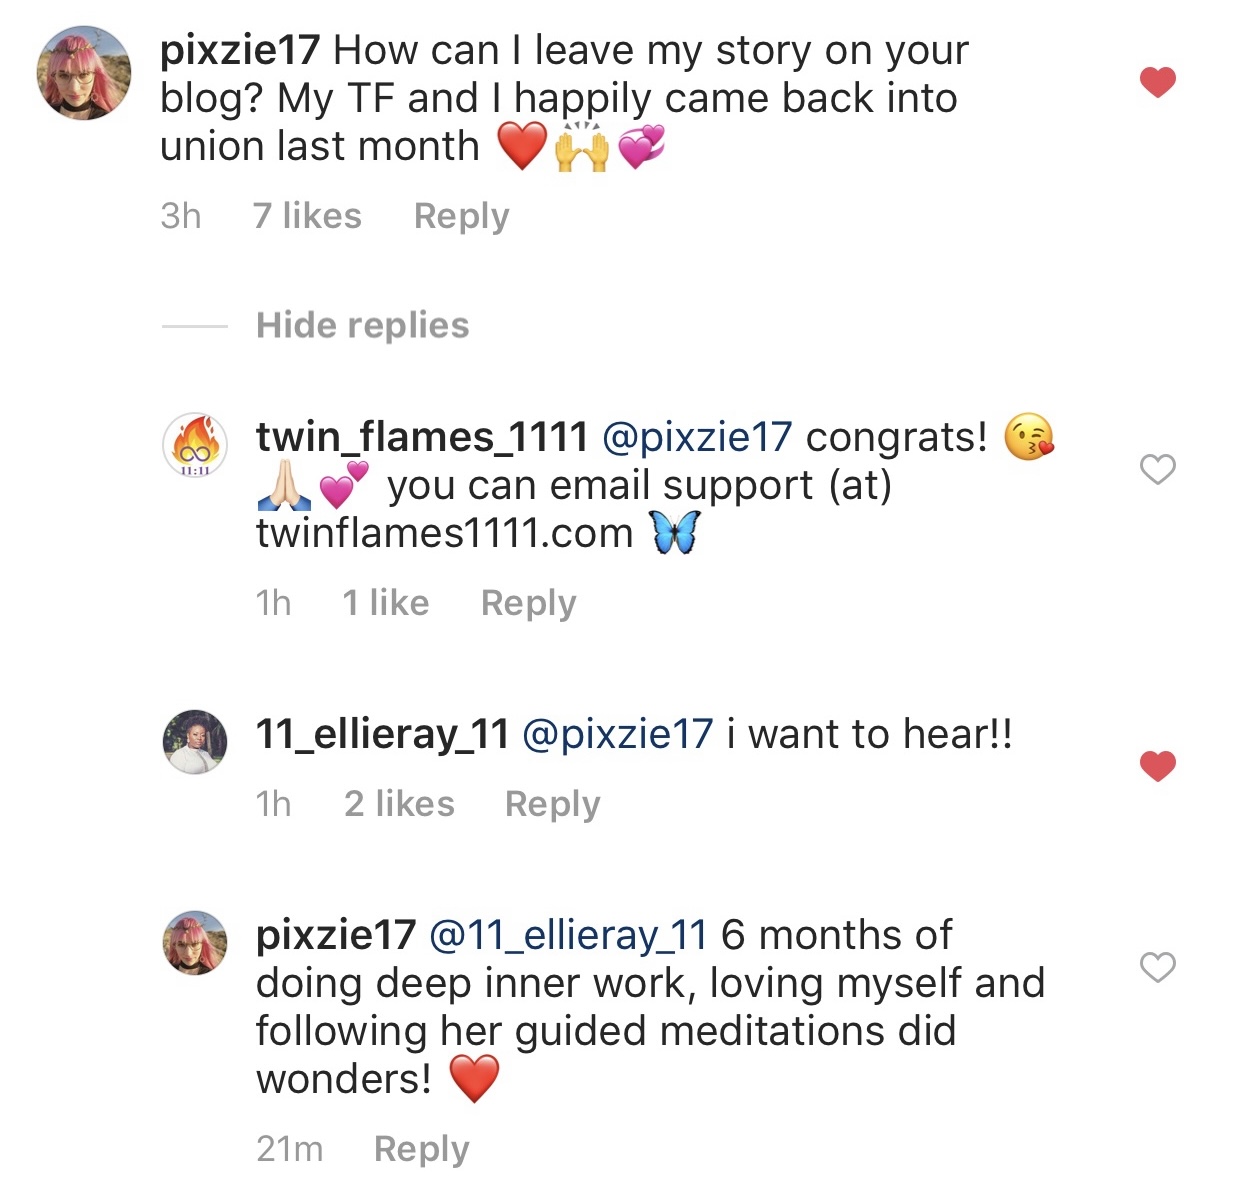
Task: Reply to pixzie17's story comment
Action: pos(461,216)
